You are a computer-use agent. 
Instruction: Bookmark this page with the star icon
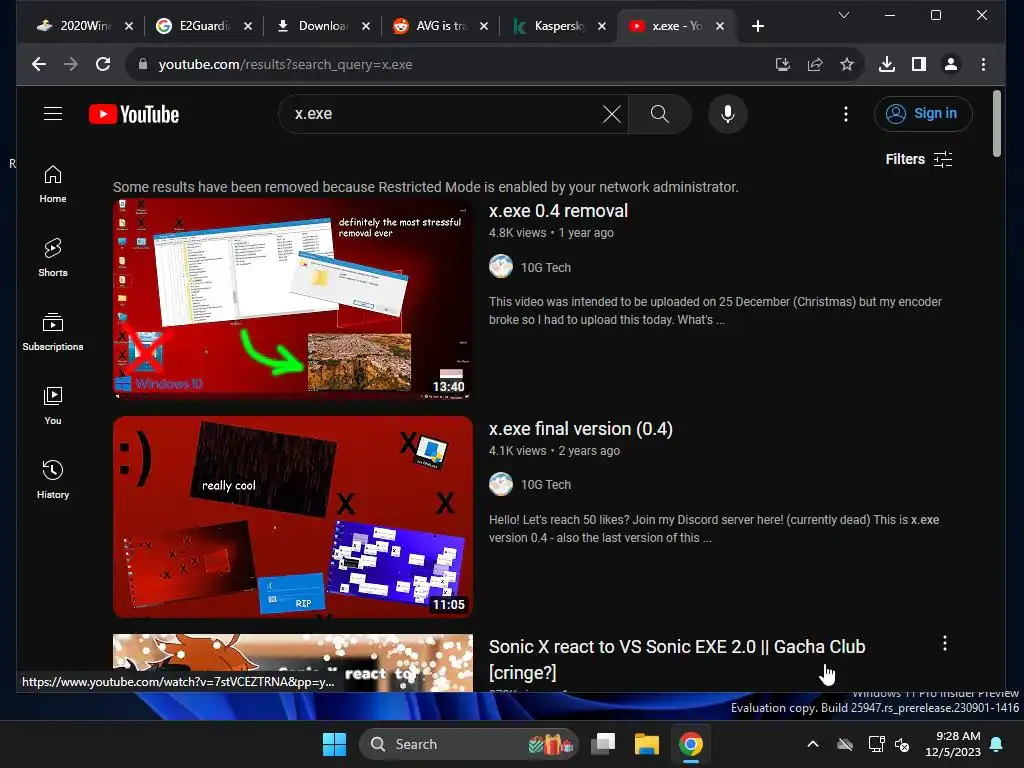tap(847, 64)
